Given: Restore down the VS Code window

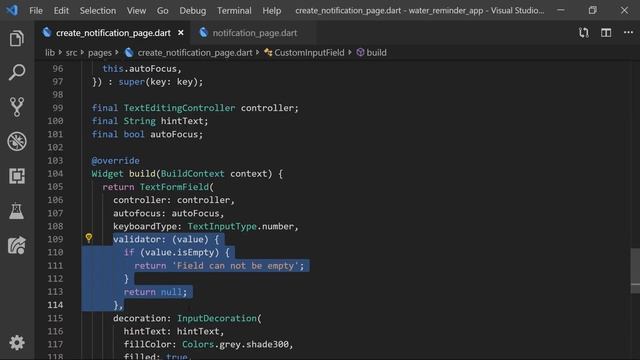Looking at the screenshot, I should tap(592, 10).
